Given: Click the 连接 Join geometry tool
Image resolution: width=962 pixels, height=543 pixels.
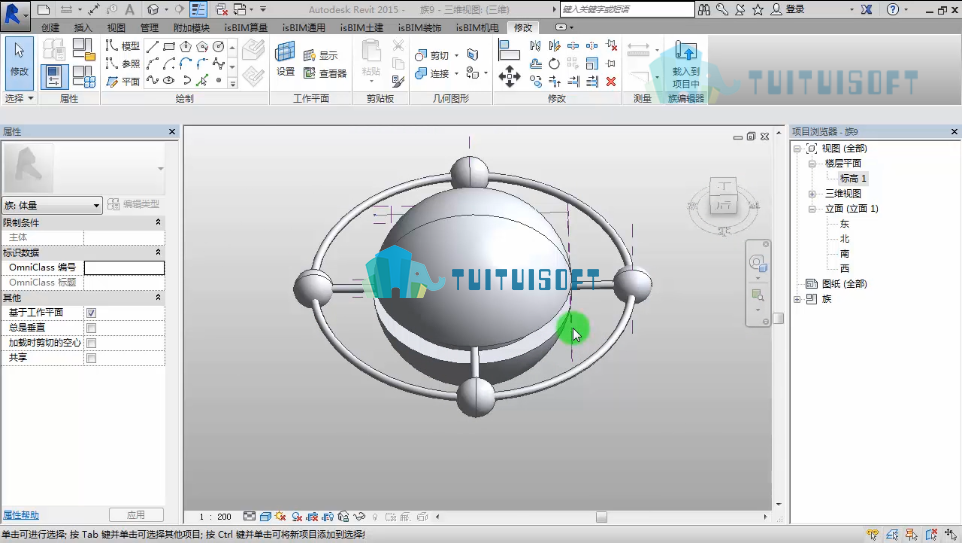Looking at the screenshot, I should point(432,73).
